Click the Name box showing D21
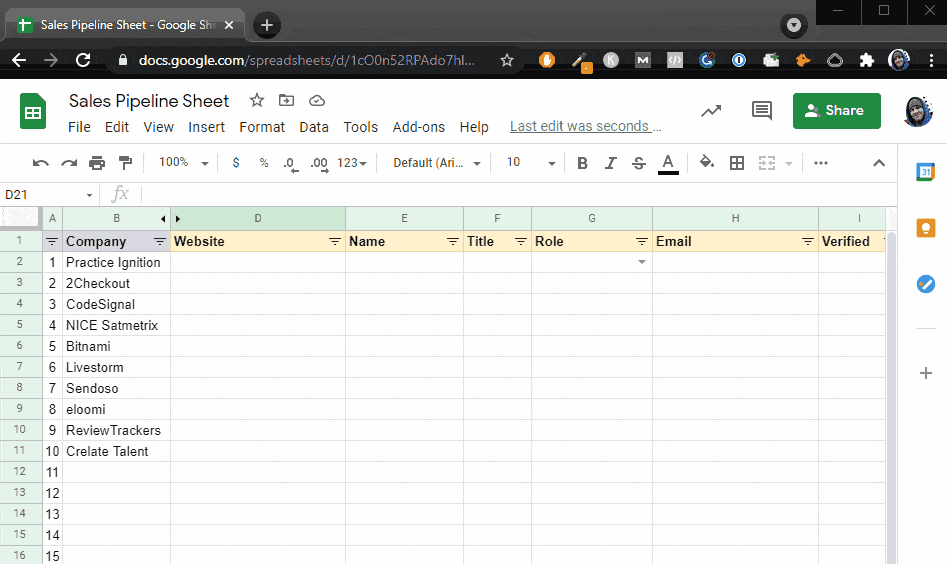The image size is (947, 564). coord(42,195)
